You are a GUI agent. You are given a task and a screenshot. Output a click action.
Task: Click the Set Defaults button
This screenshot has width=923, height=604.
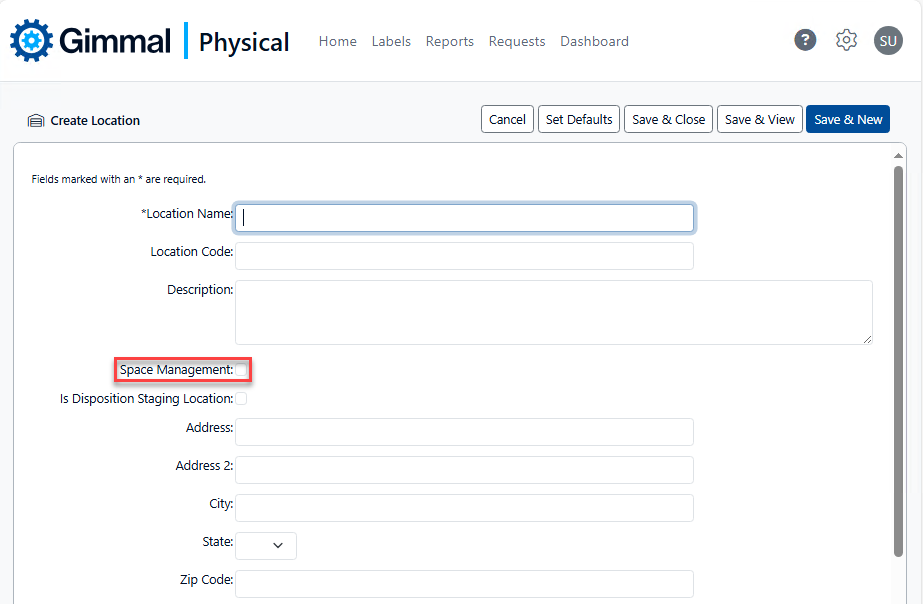coord(579,119)
